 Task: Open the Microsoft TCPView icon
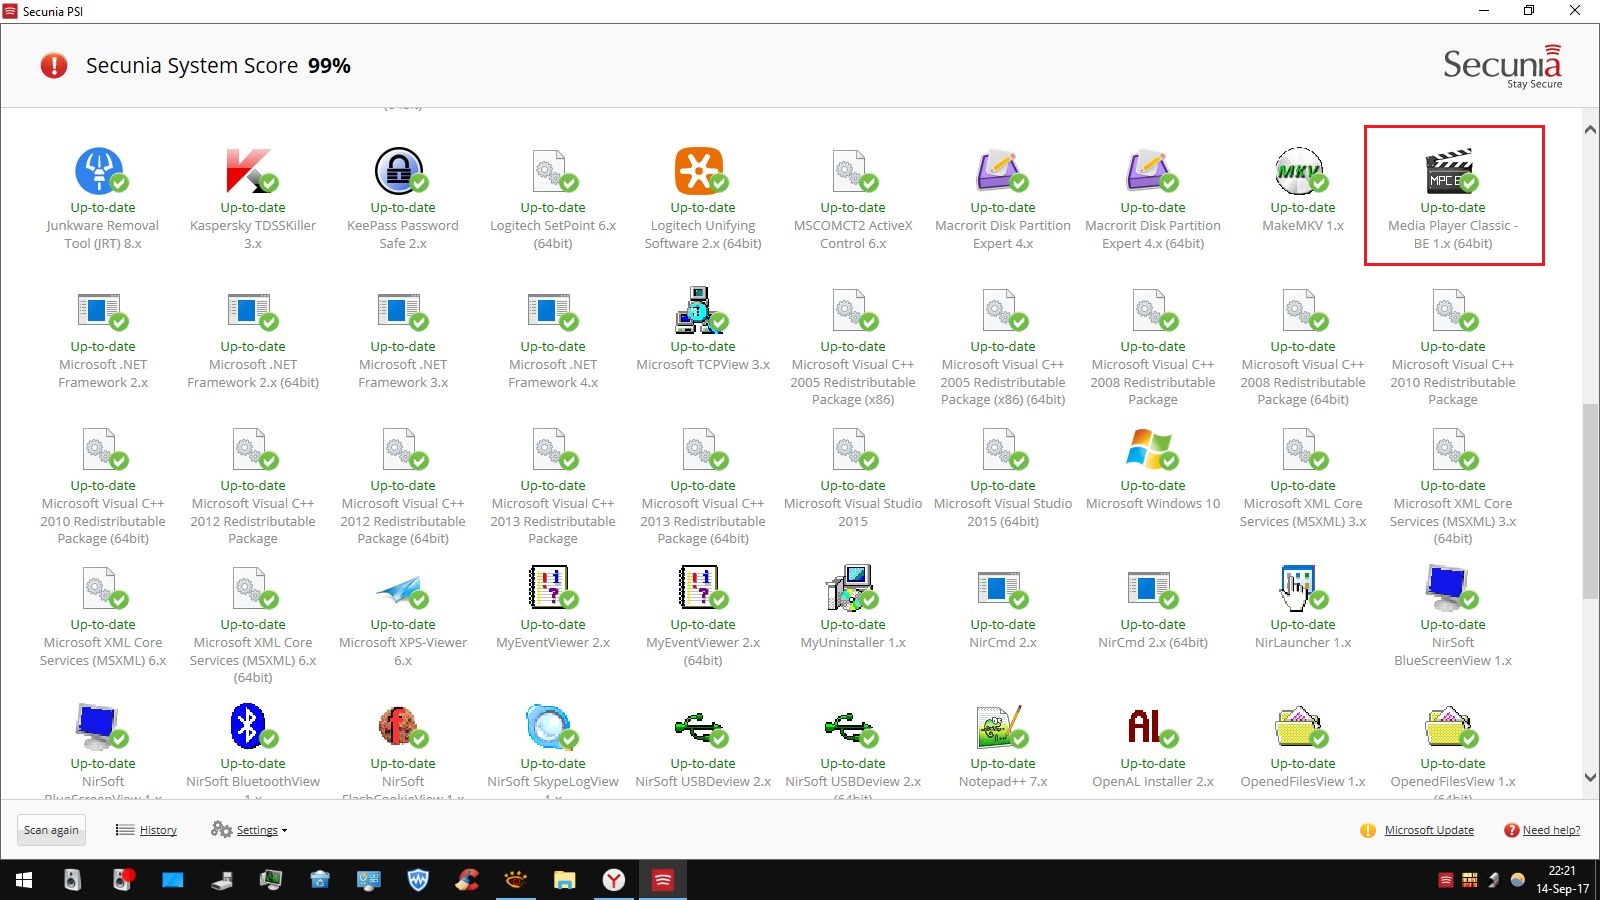[699, 309]
